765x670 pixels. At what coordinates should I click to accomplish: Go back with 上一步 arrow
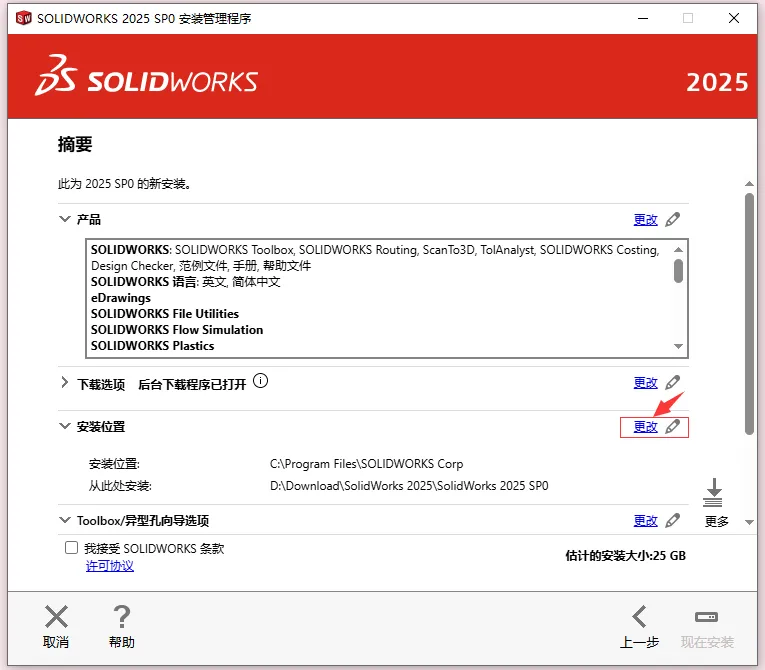pyautogui.click(x=639, y=616)
